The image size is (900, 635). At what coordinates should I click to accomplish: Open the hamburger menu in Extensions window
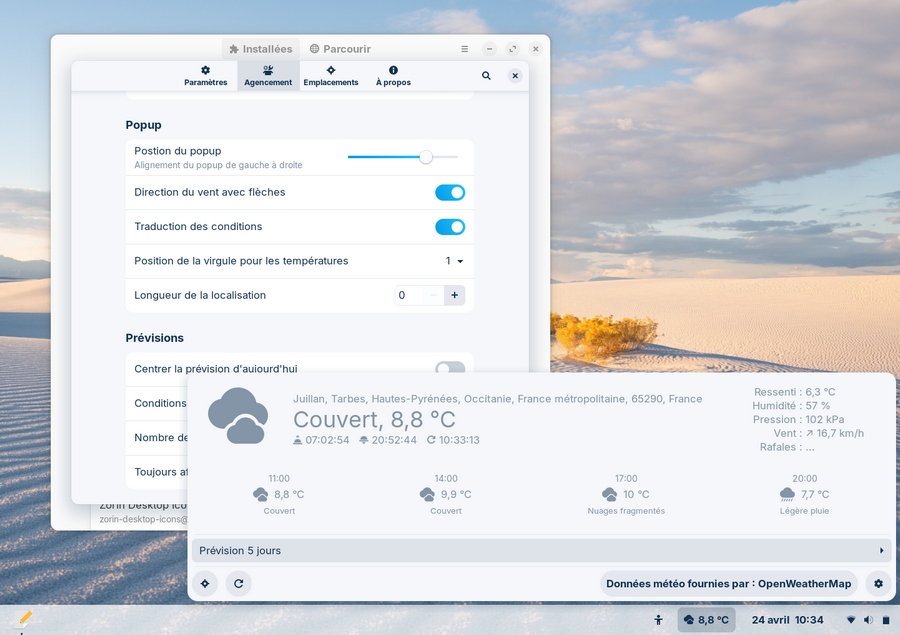tap(464, 49)
